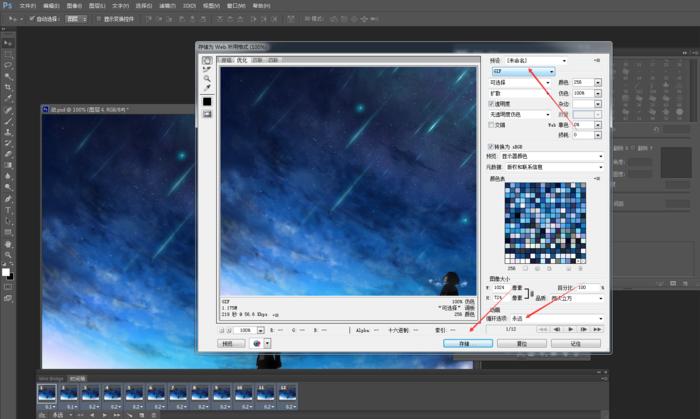Click the foreground color swatch in toolbar

(x=5, y=272)
